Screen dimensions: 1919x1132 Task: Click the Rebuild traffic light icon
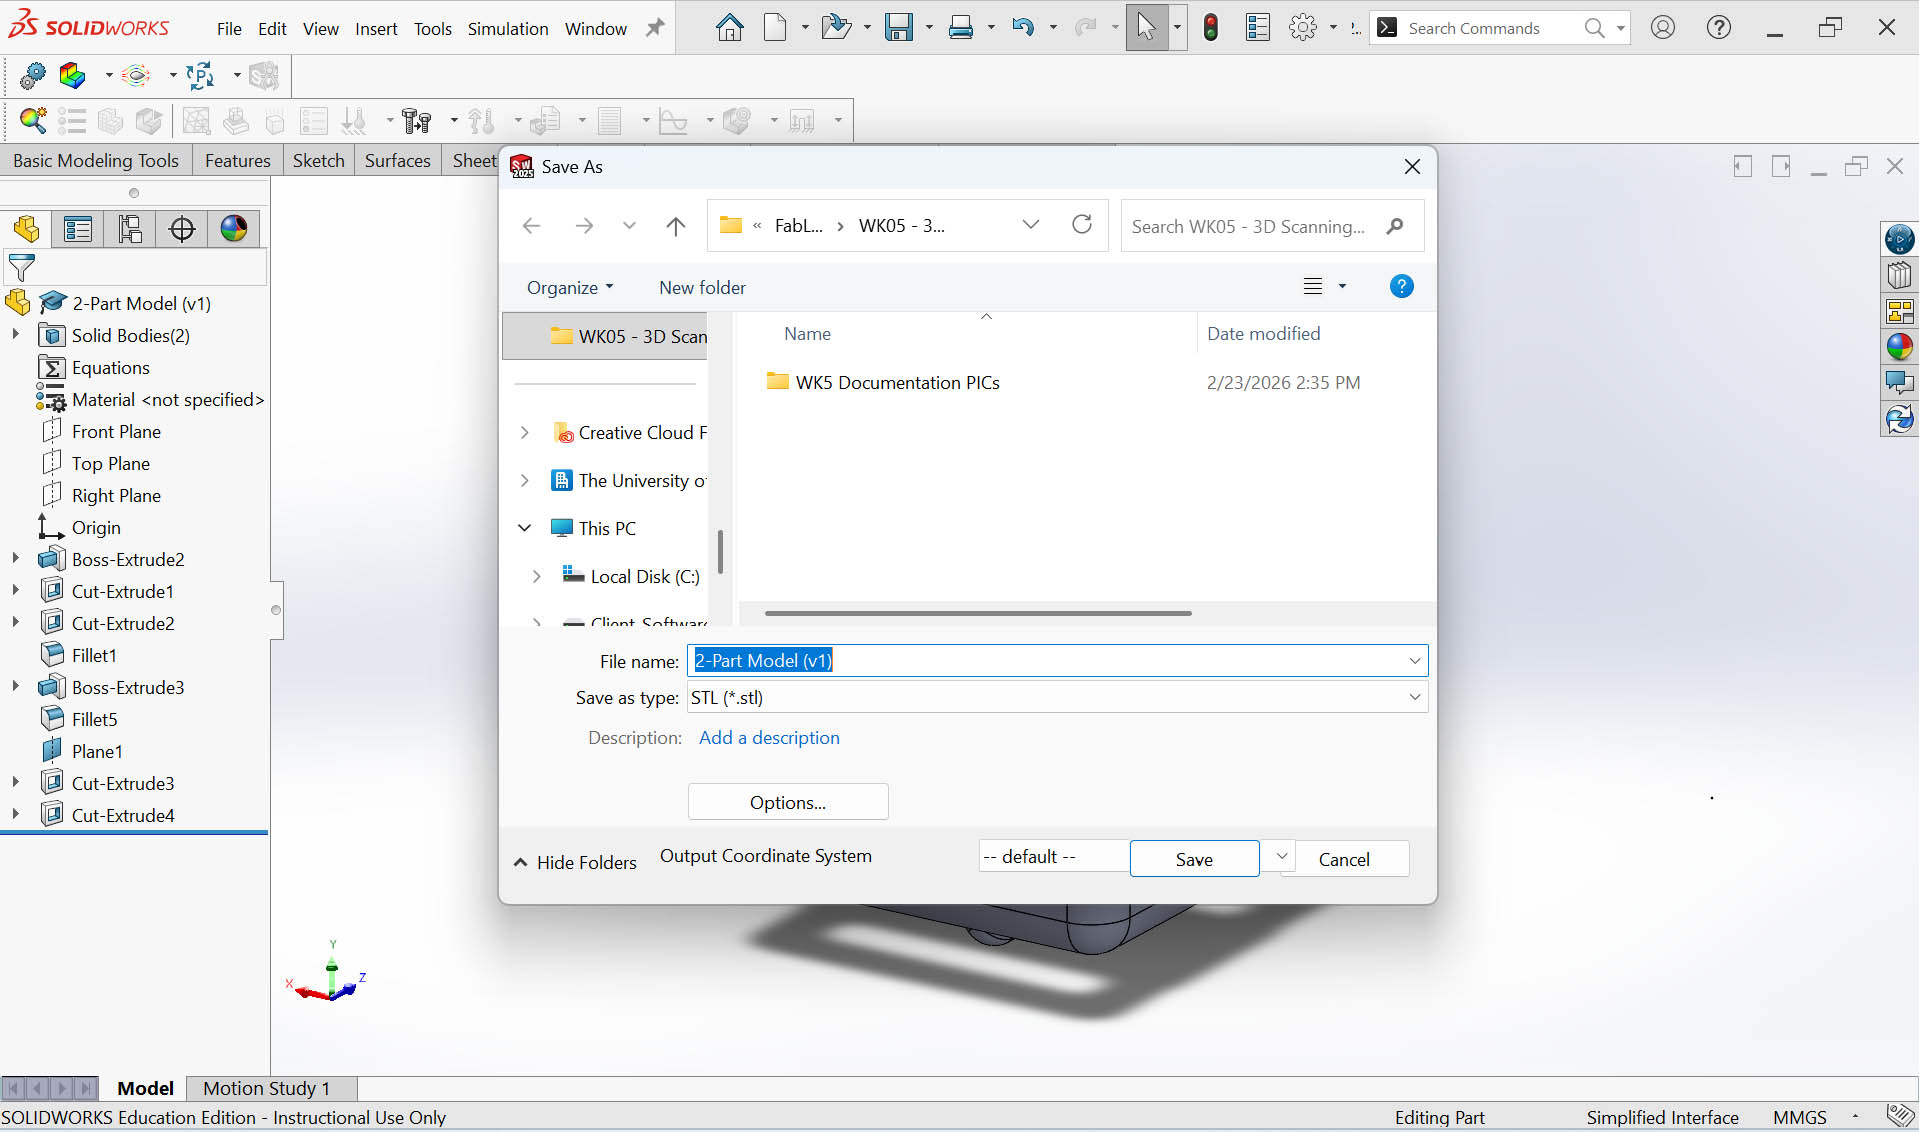click(1210, 28)
